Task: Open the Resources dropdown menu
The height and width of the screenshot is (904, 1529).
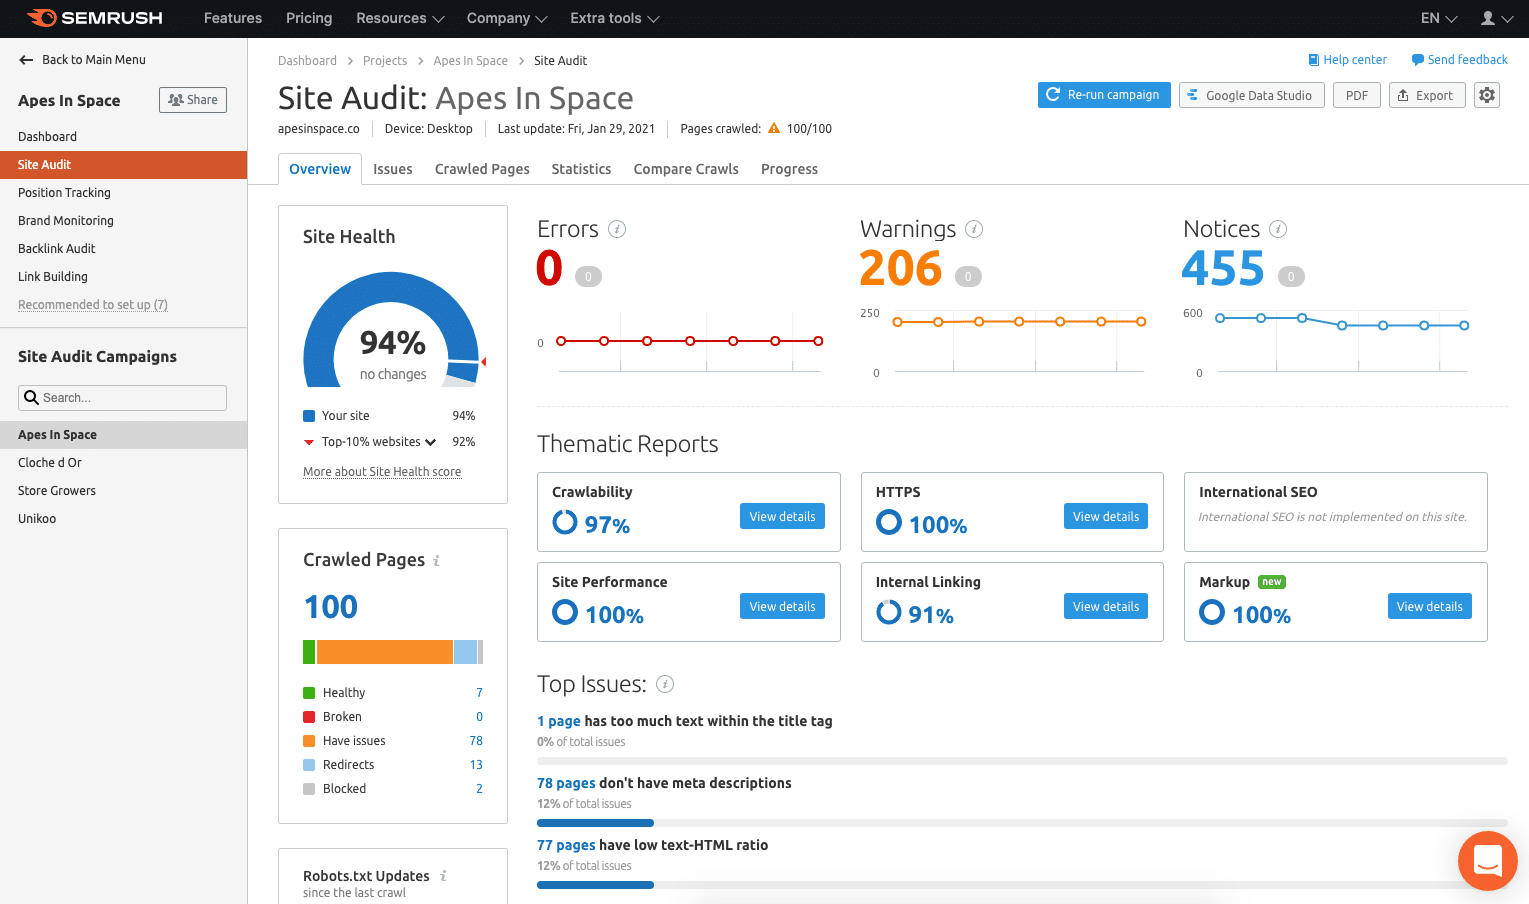Action: click(x=400, y=18)
